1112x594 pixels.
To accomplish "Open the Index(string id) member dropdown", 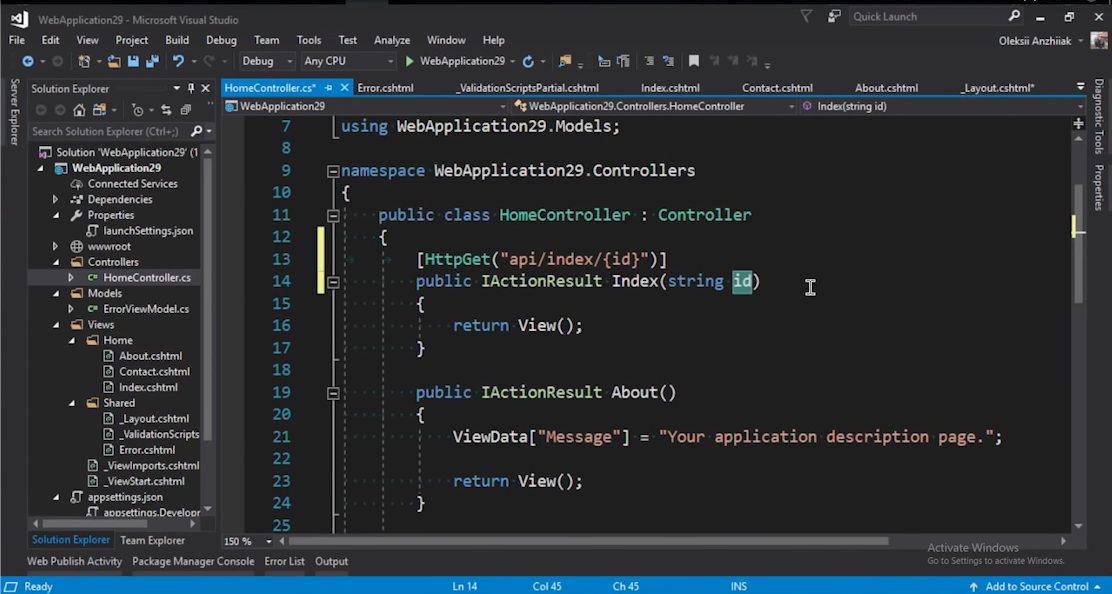I will pos(943,106).
